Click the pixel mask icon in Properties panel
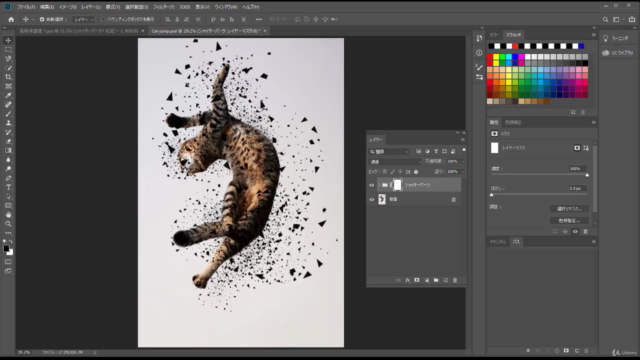640x360 pixels. pyautogui.click(x=577, y=148)
